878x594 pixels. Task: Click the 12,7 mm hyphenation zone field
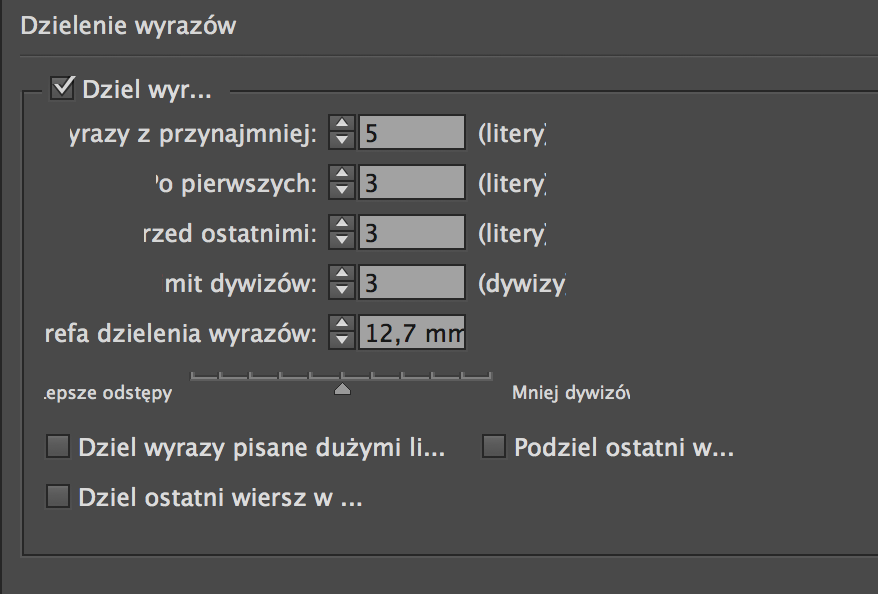coord(411,332)
